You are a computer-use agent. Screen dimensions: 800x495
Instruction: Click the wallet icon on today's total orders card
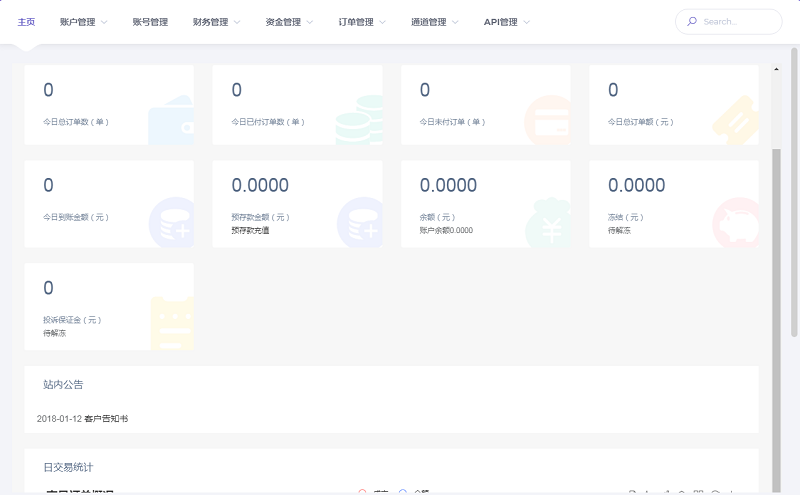171,121
